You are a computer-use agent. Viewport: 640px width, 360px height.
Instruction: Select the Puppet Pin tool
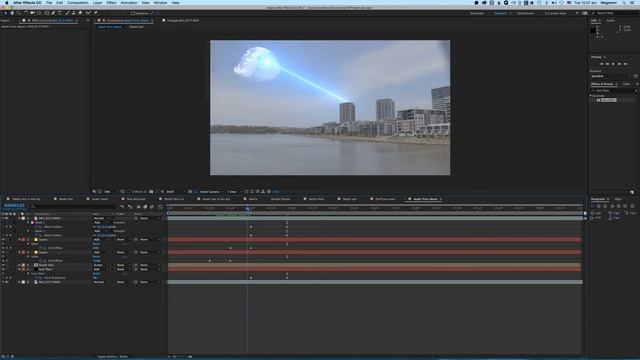pos(96,13)
